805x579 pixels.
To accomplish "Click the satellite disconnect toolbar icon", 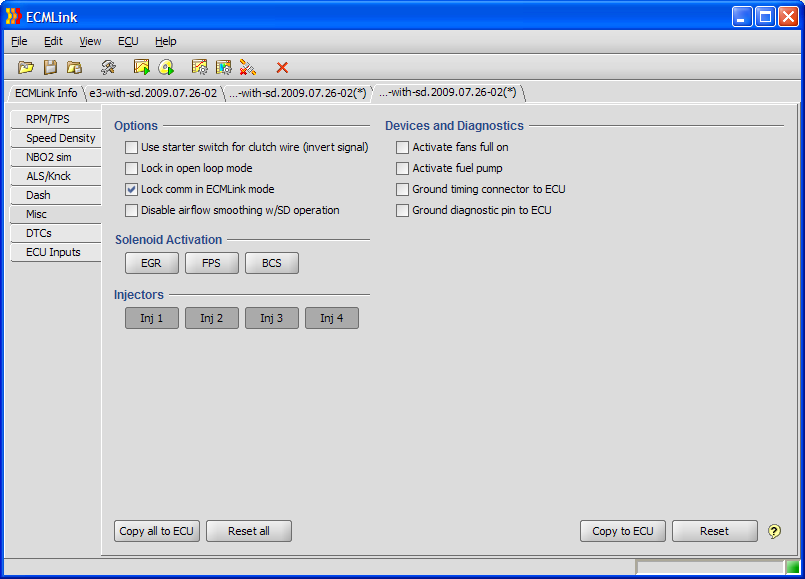I will click(x=248, y=67).
